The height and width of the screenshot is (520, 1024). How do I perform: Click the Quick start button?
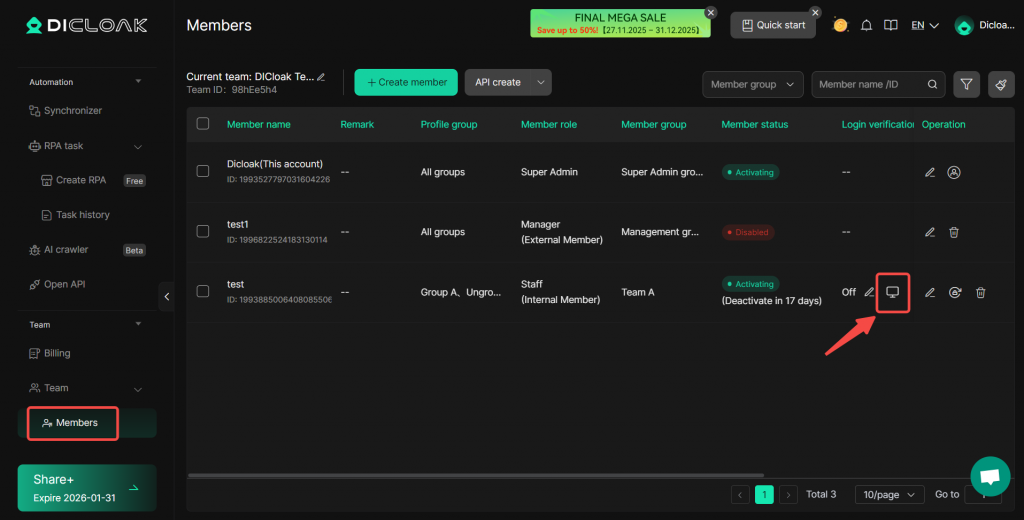(773, 25)
